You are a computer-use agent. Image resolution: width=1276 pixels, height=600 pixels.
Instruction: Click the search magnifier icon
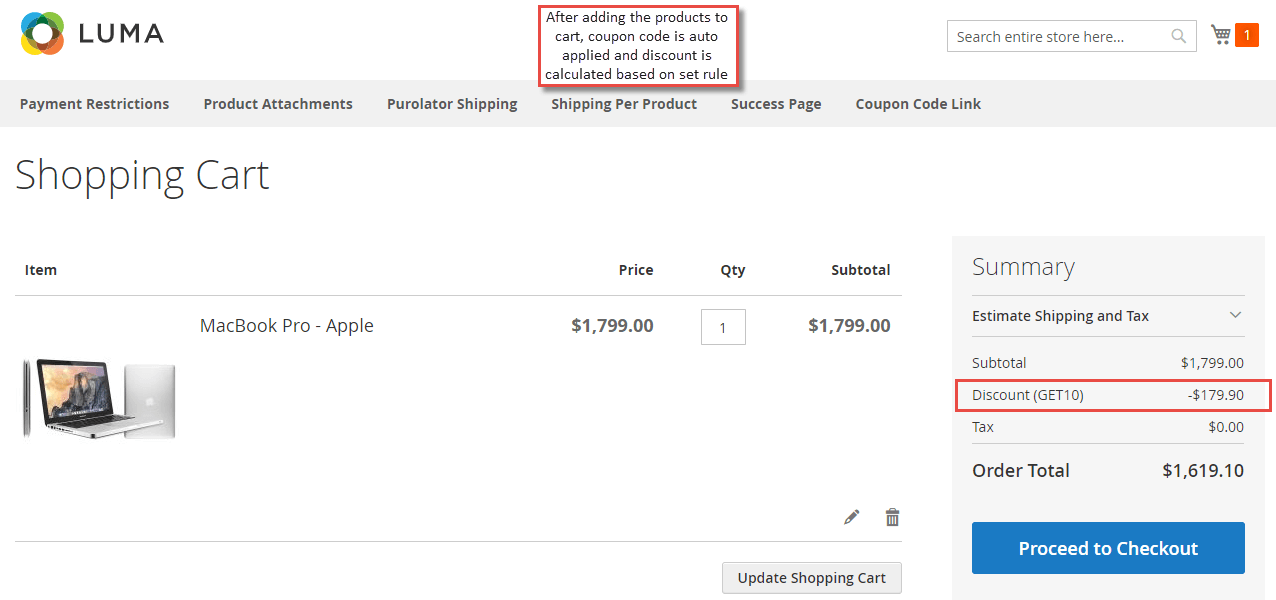1179,36
